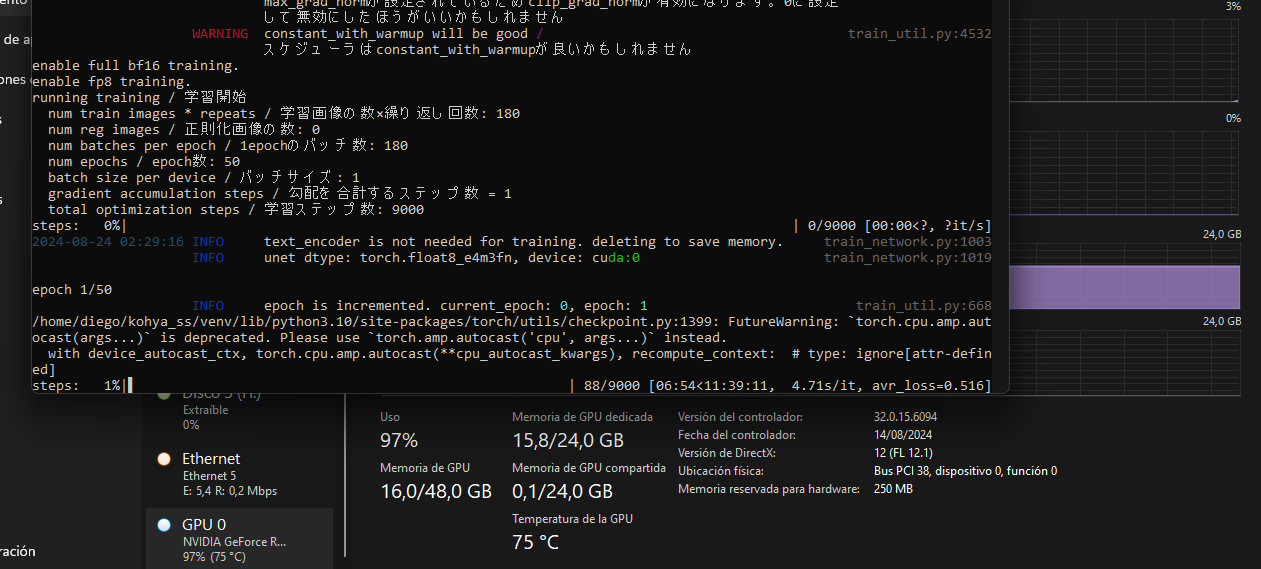Image resolution: width=1261 pixels, height=569 pixels.
Task: Click the 'Versión del controlador:' label
Action: [x=739, y=417]
